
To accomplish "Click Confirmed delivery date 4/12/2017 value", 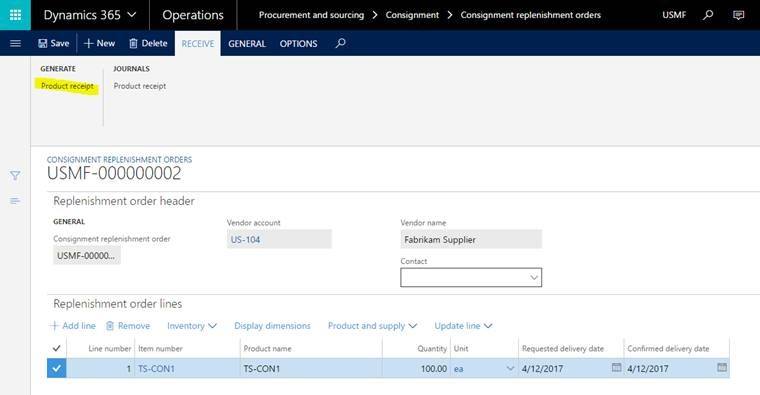I will point(648,369).
